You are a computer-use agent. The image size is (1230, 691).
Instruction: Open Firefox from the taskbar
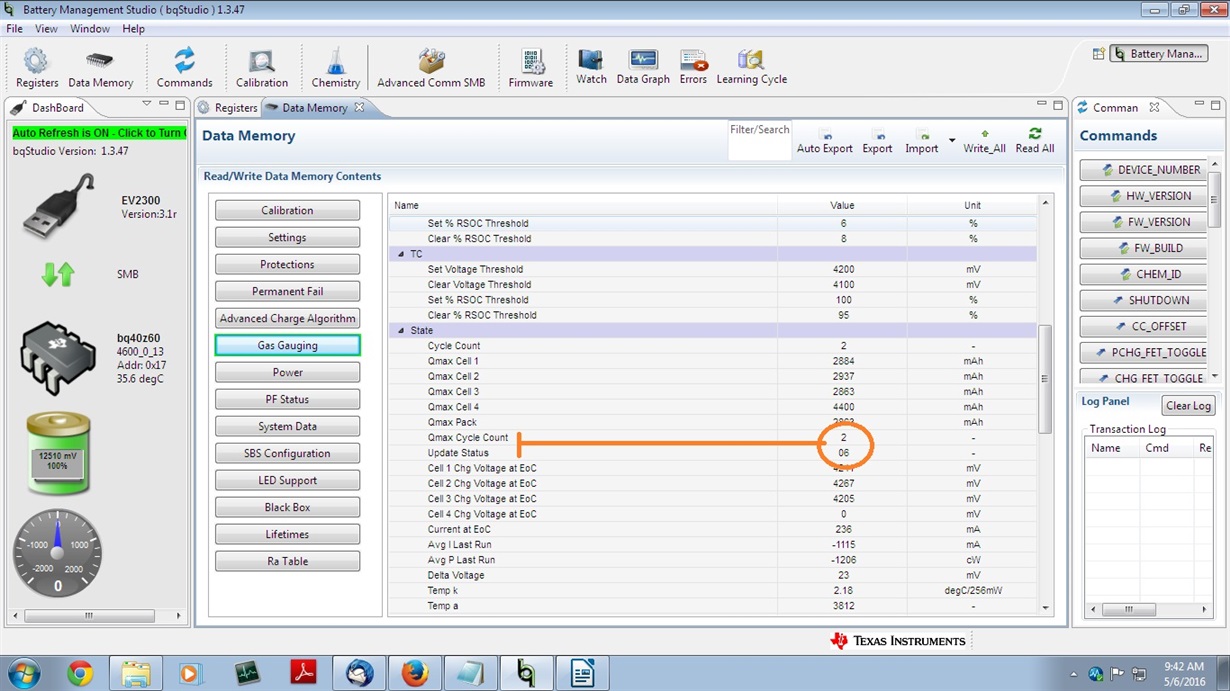pyautogui.click(x=415, y=674)
